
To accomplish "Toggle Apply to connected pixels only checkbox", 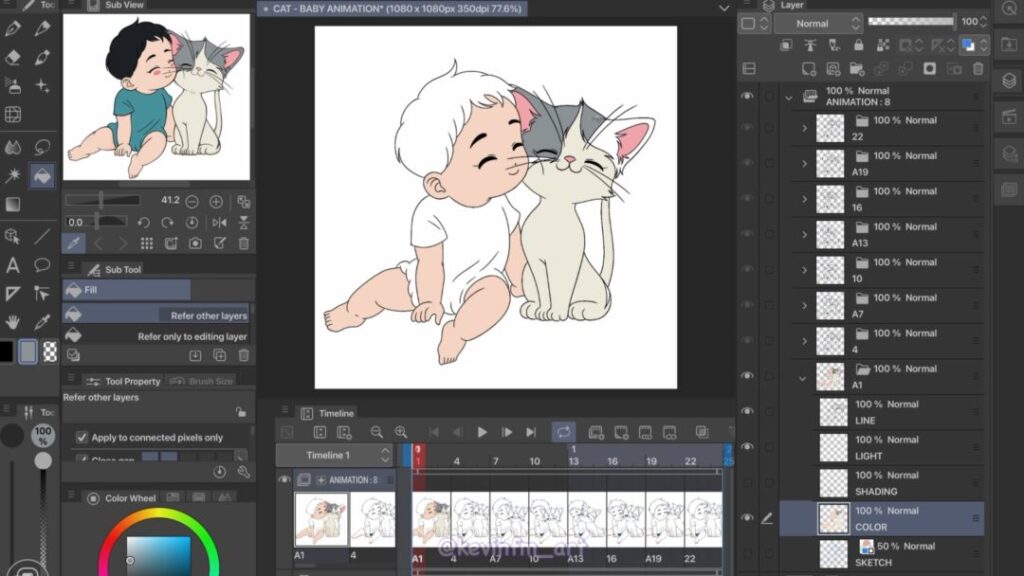I will coord(82,437).
